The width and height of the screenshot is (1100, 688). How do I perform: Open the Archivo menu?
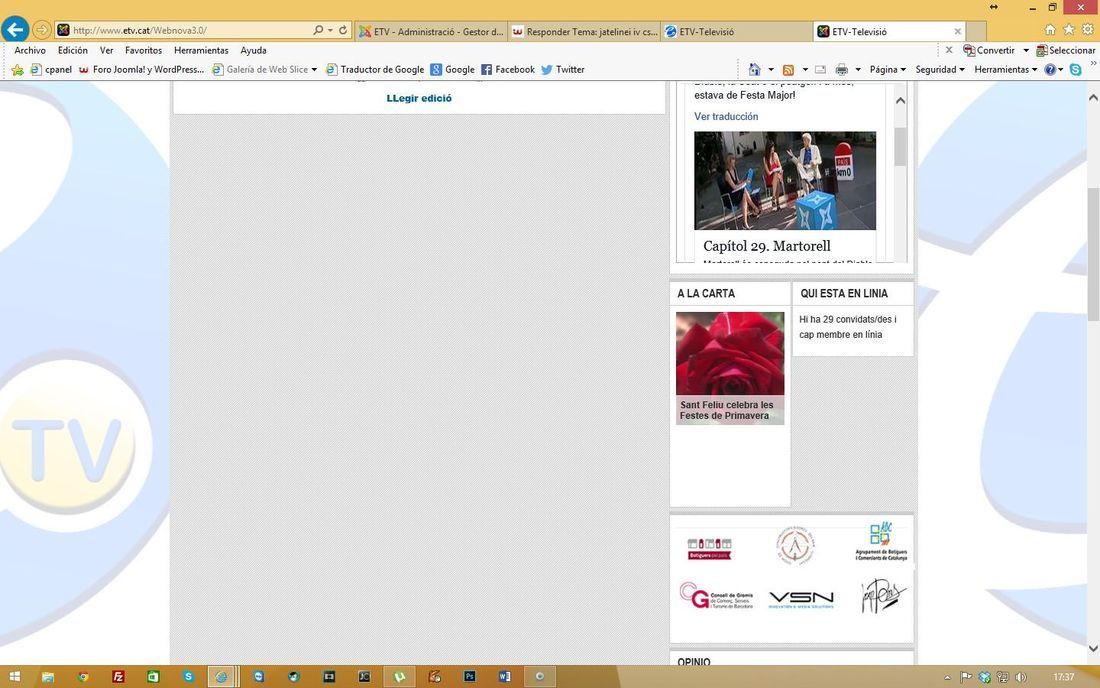[x=30, y=50]
